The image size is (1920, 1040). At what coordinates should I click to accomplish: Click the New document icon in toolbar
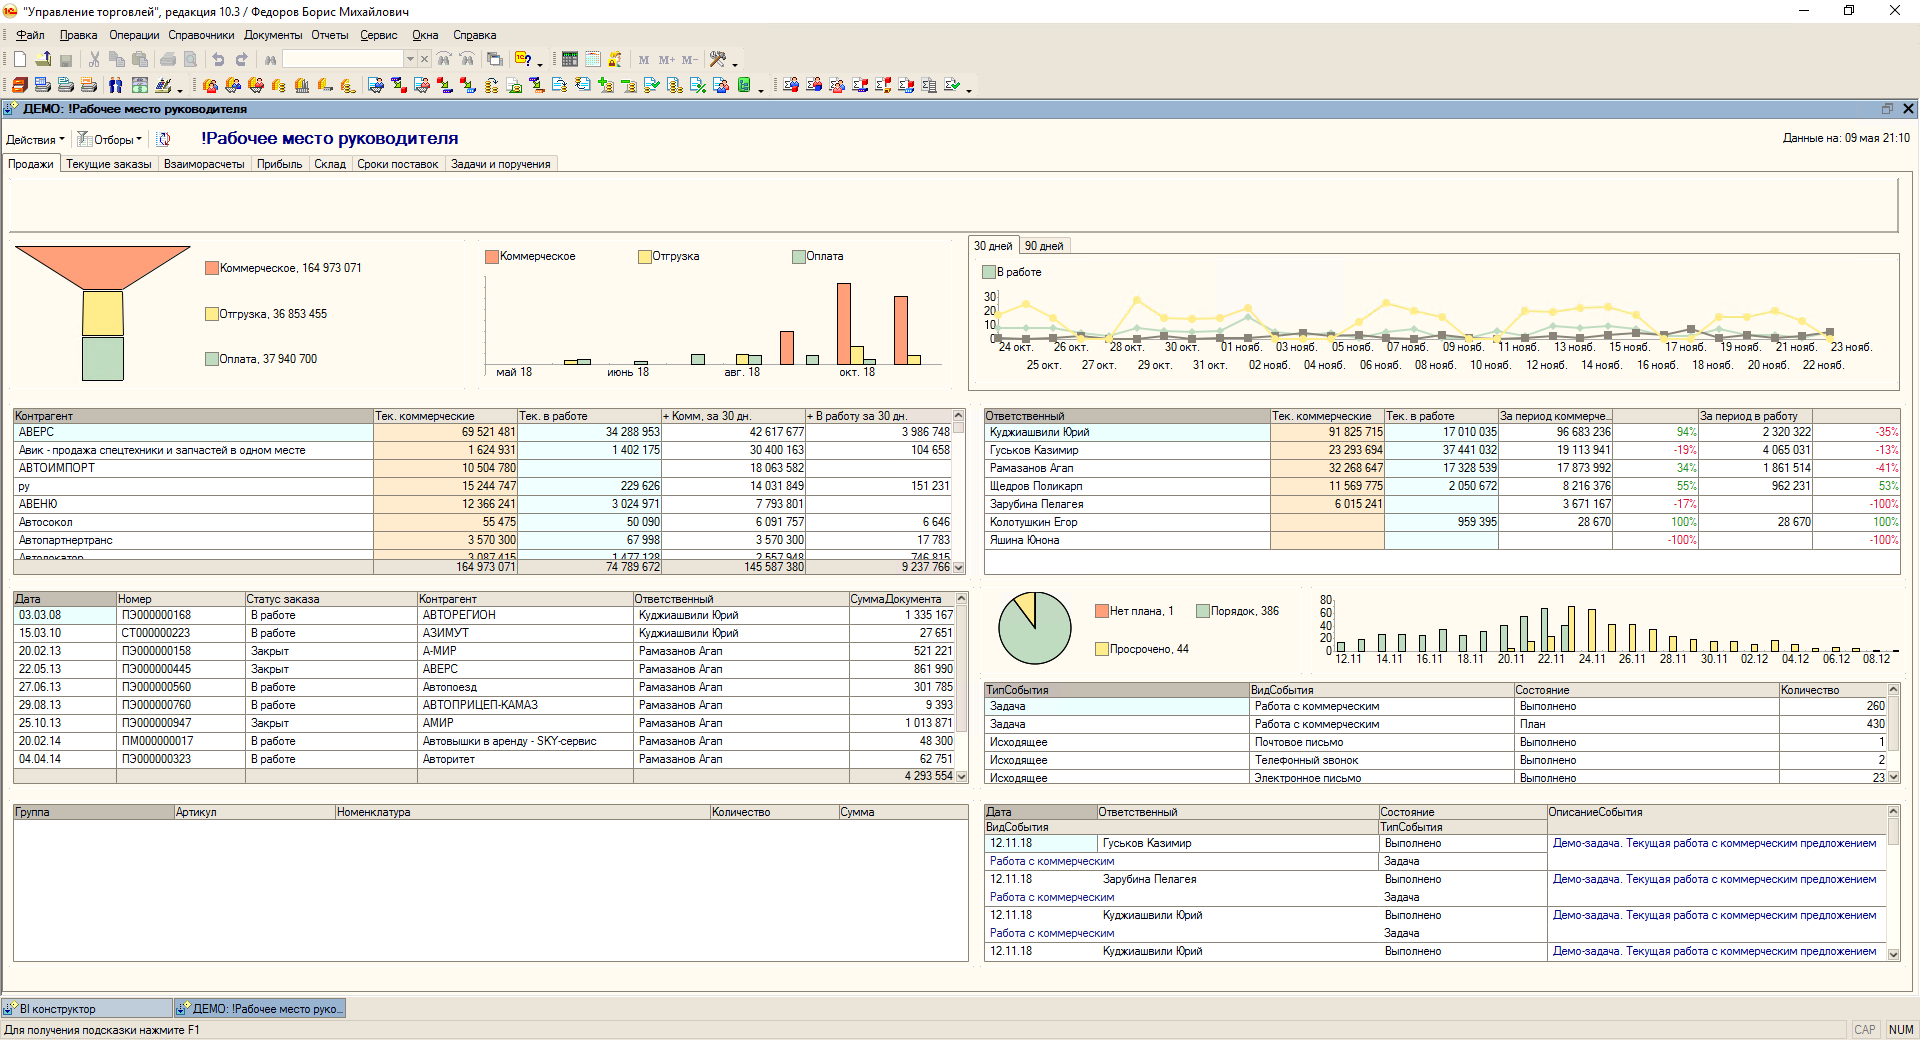20,60
